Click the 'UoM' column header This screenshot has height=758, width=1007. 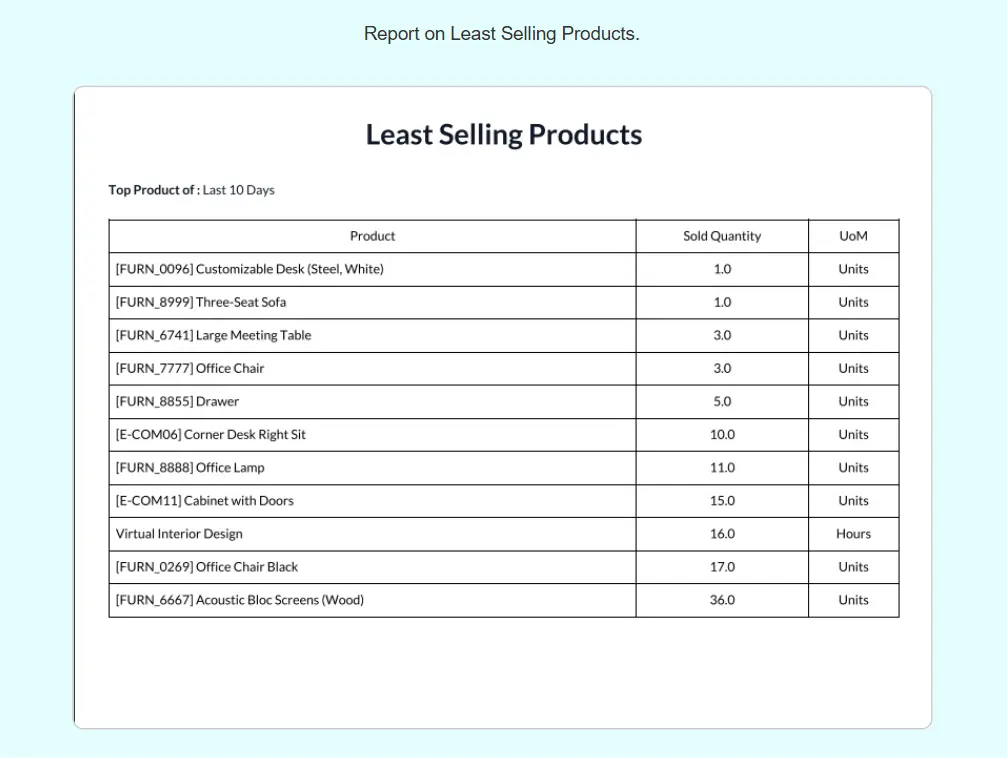coord(853,236)
